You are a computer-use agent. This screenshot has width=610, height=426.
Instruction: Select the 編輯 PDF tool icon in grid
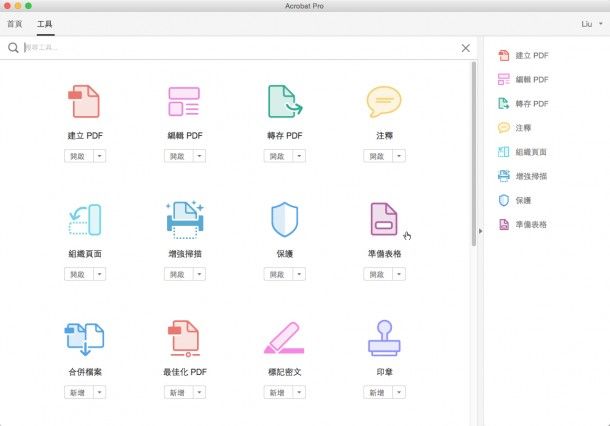pyautogui.click(x=184, y=102)
